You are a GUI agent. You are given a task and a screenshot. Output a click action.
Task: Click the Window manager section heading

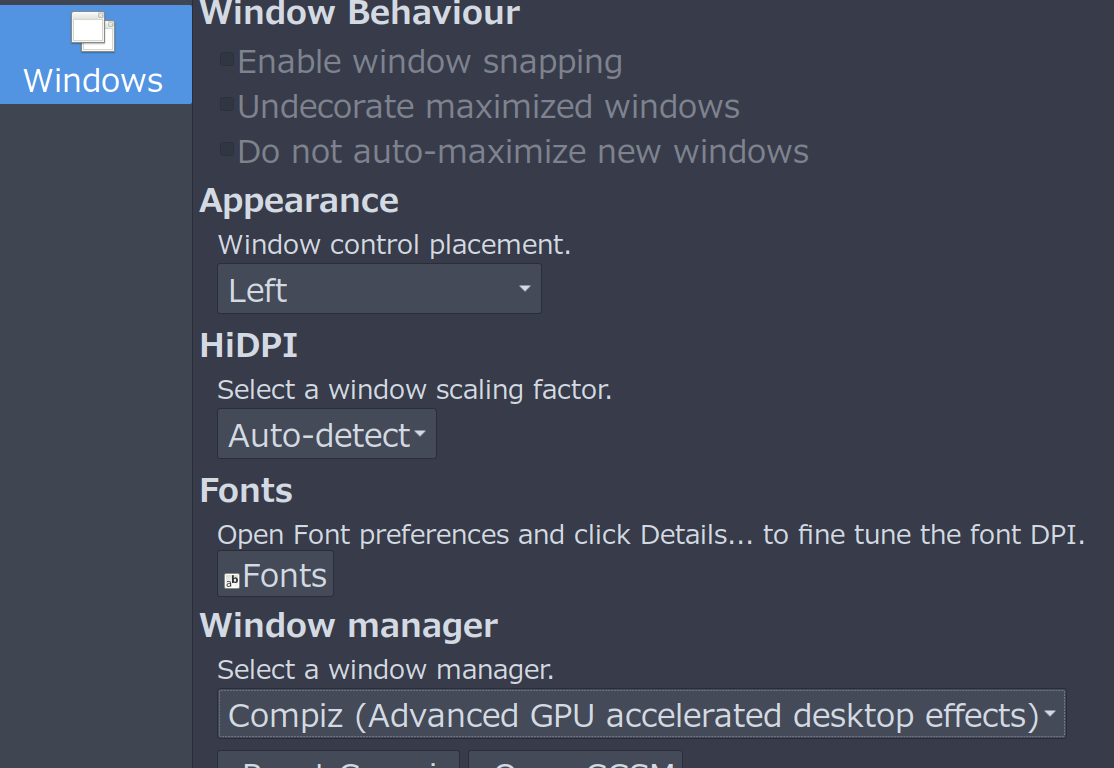[x=349, y=626]
